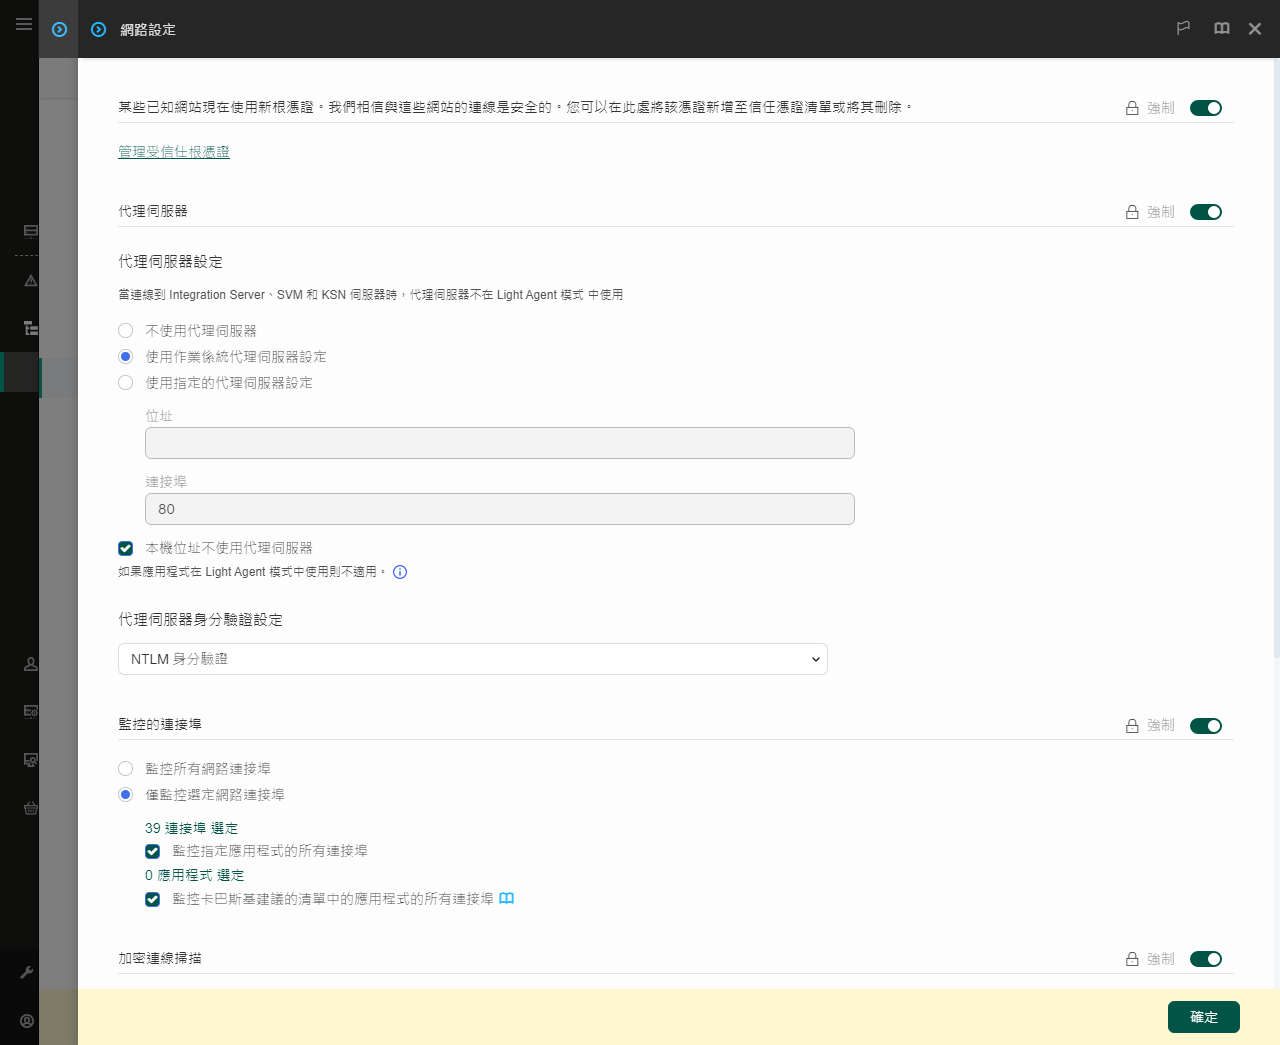The image size is (1280, 1045).
Task: Click the 連接埠 field showing 80
Action: tap(499, 509)
